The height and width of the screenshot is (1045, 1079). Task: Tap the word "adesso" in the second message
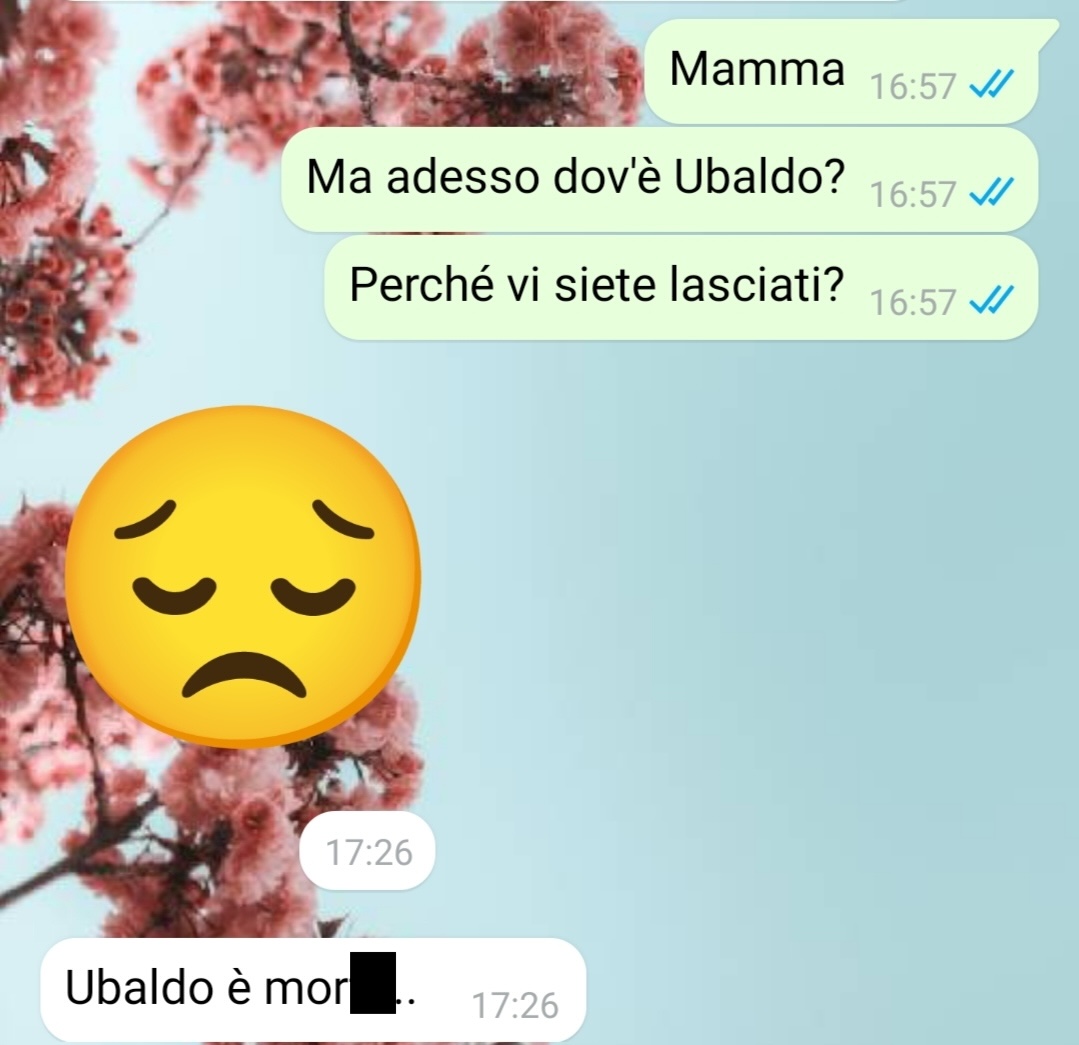(463, 177)
